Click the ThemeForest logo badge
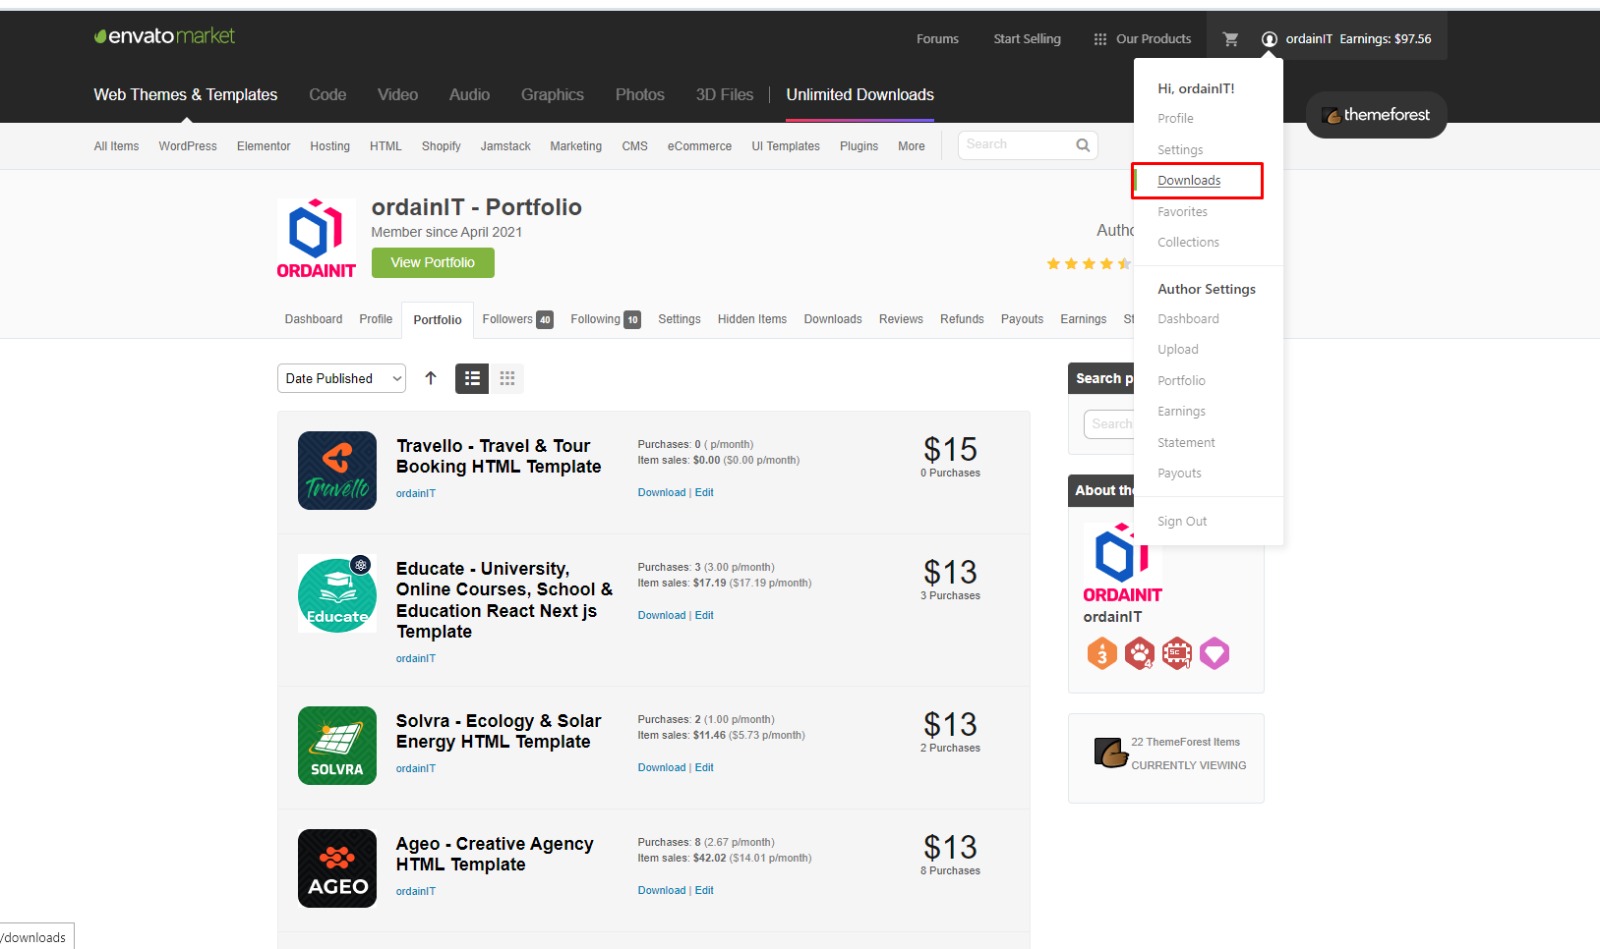Viewport: 1600px width, 949px height. pyautogui.click(x=1376, y=115)
